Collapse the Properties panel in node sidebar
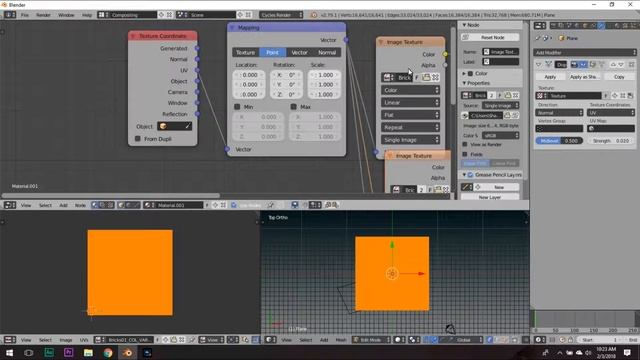Image resolution: width=640 pixels, height=360 pixels. tap(464, 83)
